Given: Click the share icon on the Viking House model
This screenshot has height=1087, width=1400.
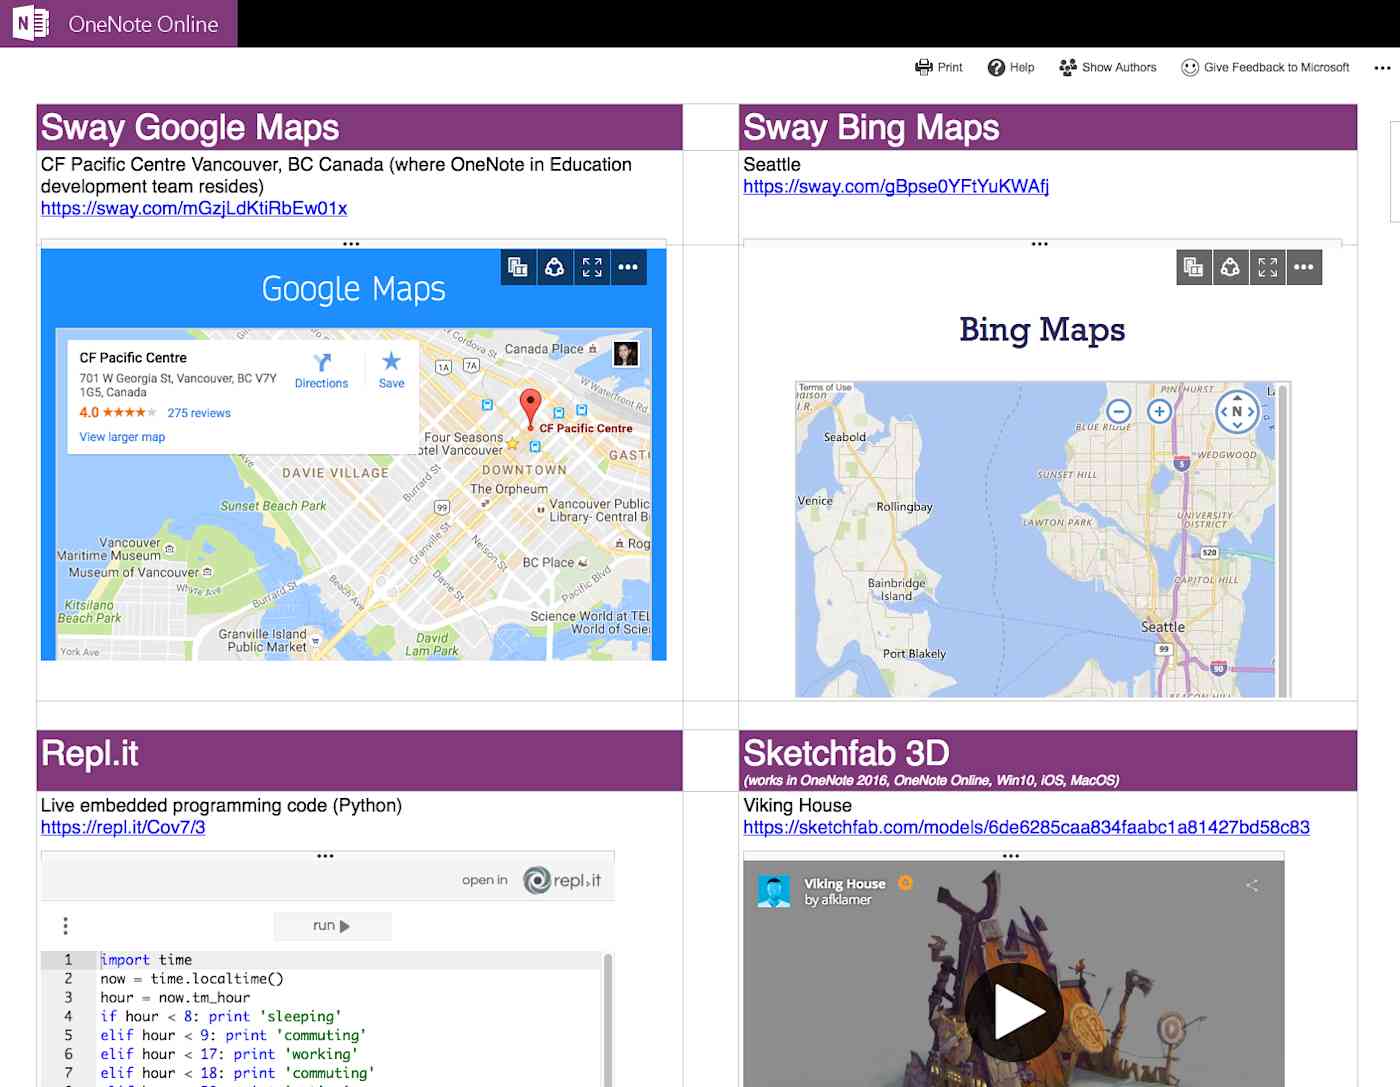Looking at the screenshot, I should coord(1252,885).
